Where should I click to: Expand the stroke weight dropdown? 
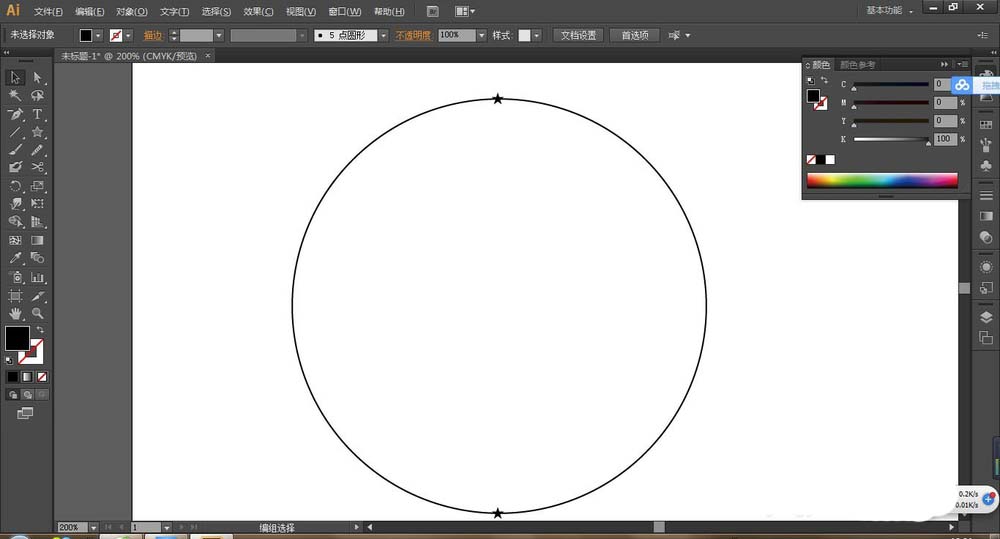(219, 36)
